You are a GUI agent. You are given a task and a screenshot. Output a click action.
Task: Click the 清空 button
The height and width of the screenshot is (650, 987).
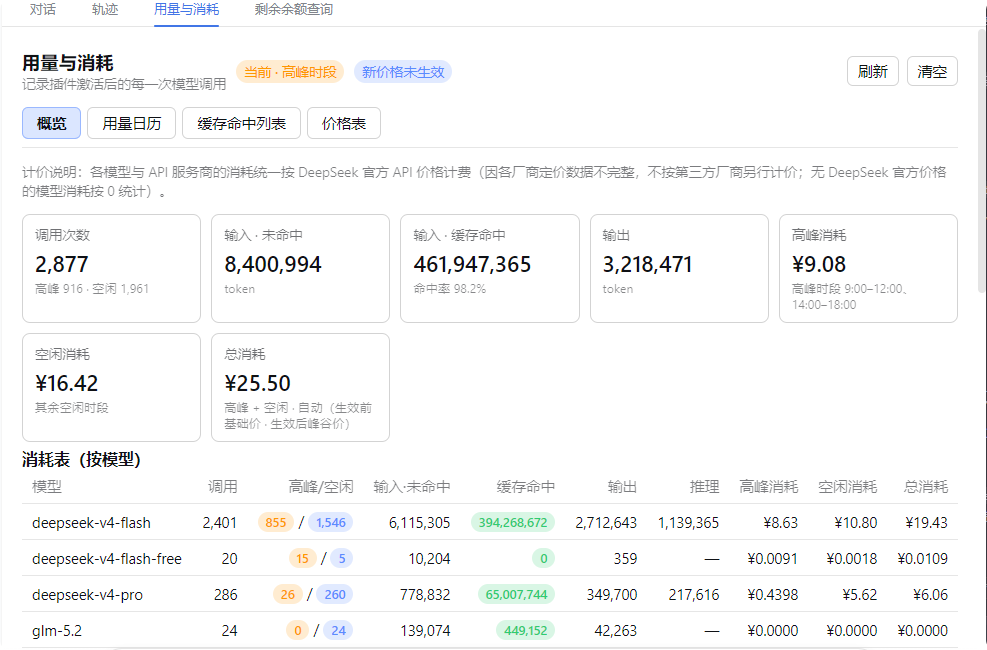[x=932, y=71]
